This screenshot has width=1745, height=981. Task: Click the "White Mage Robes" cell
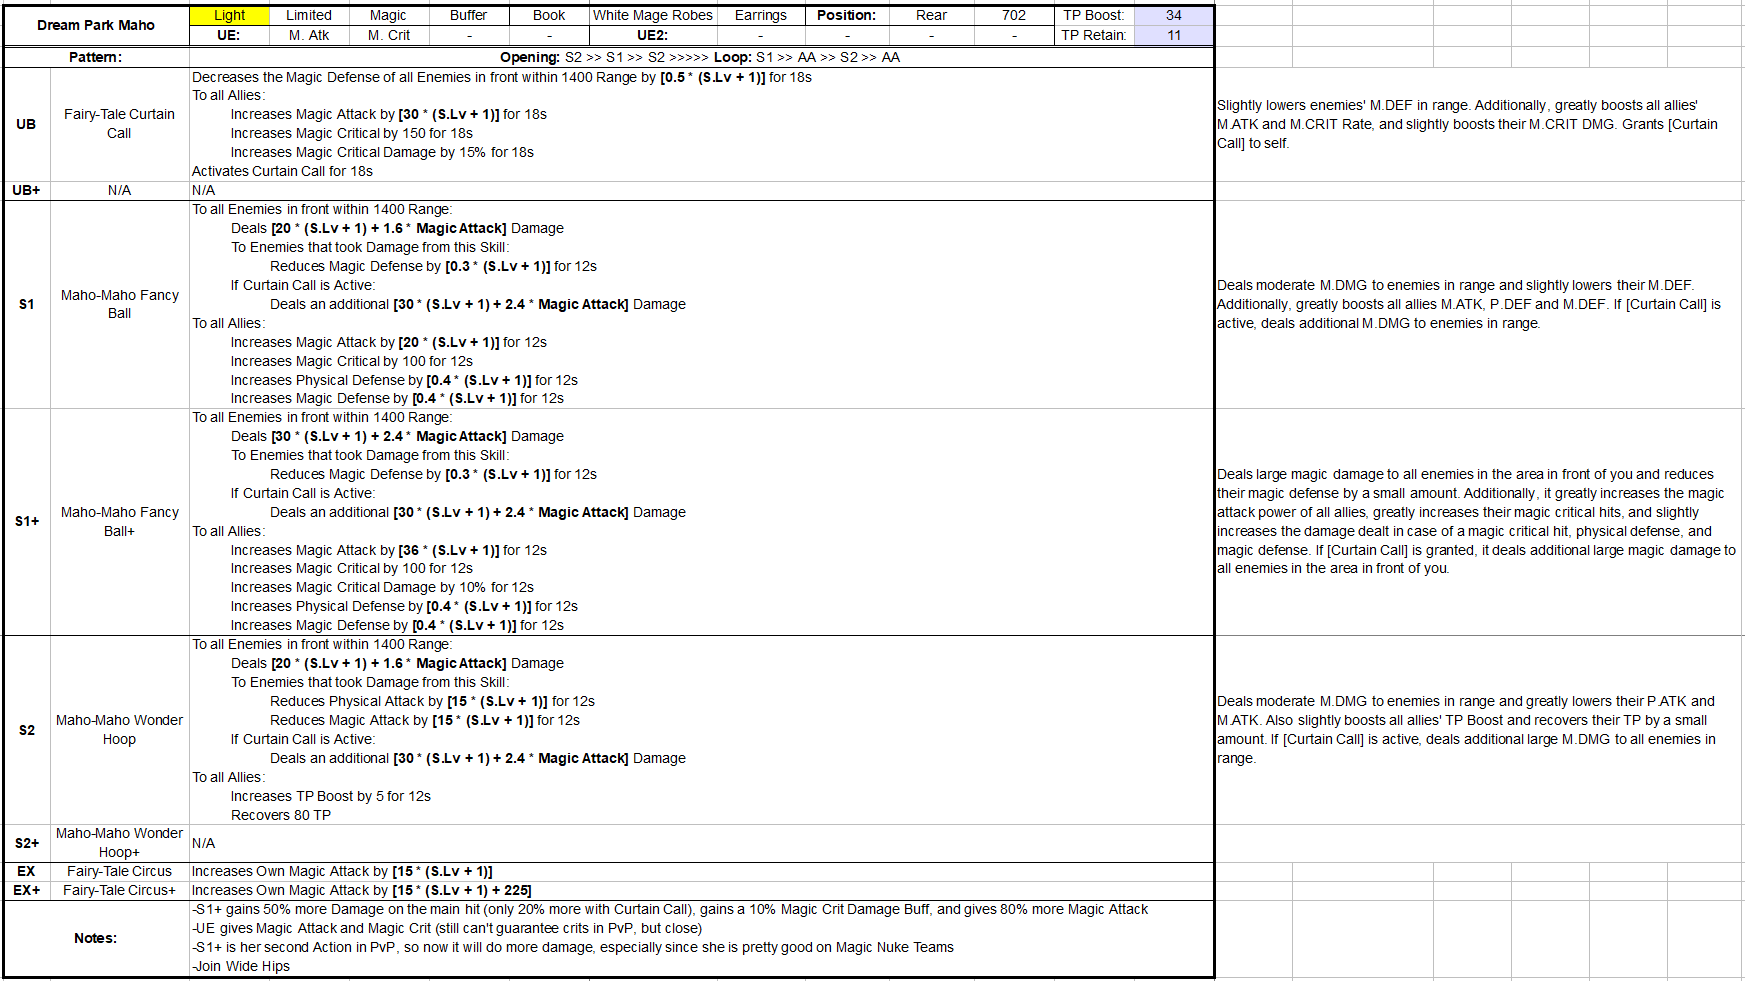653,16
